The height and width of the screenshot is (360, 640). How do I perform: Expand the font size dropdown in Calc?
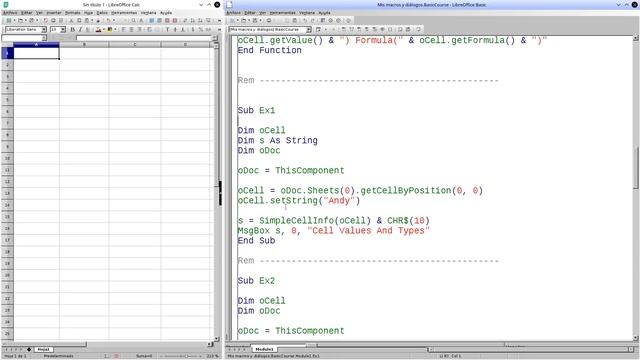coord(63,29)
